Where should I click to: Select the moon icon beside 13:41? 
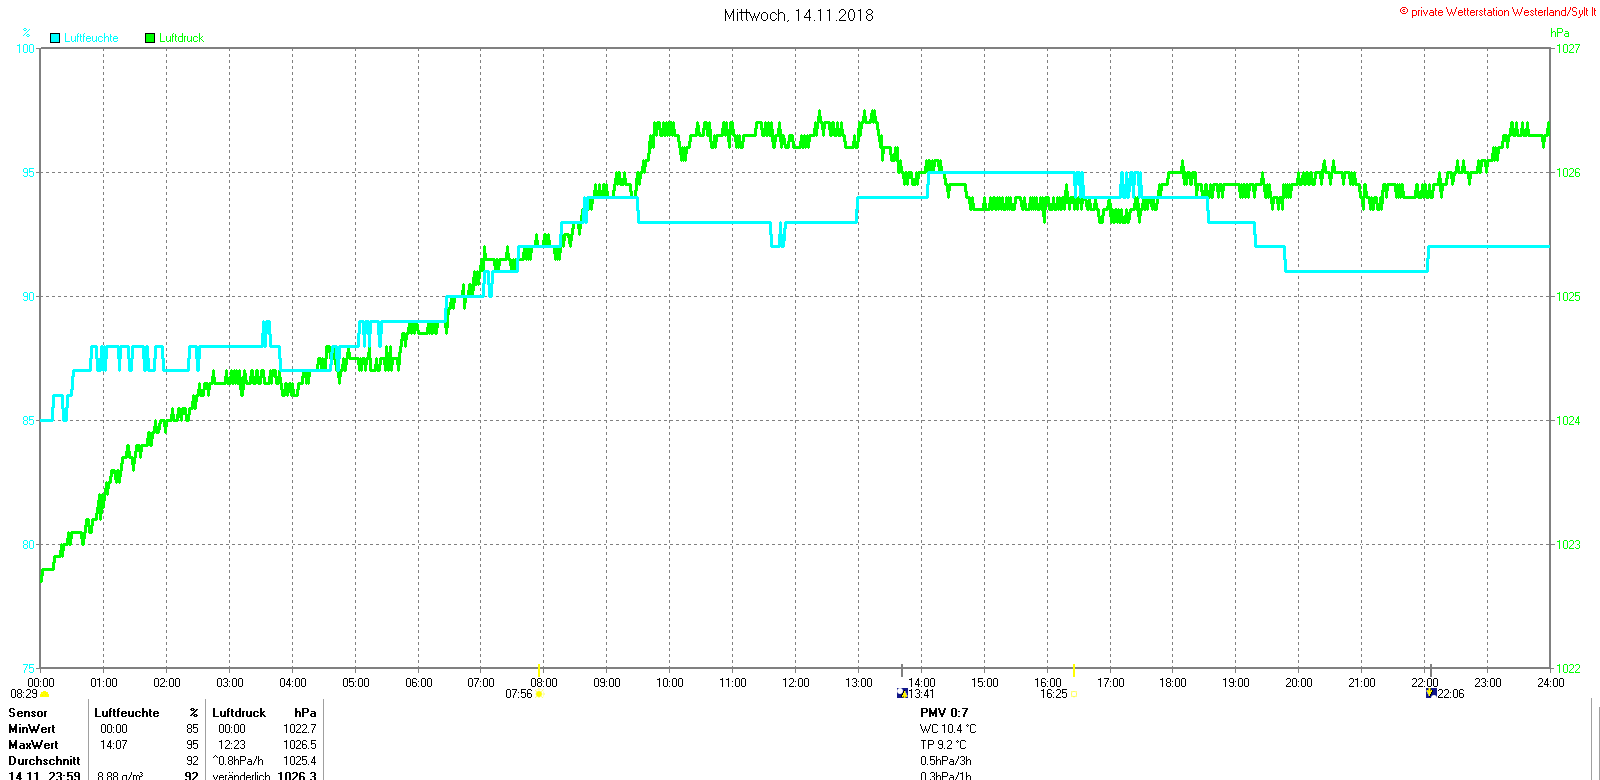[x=902, y=693]
